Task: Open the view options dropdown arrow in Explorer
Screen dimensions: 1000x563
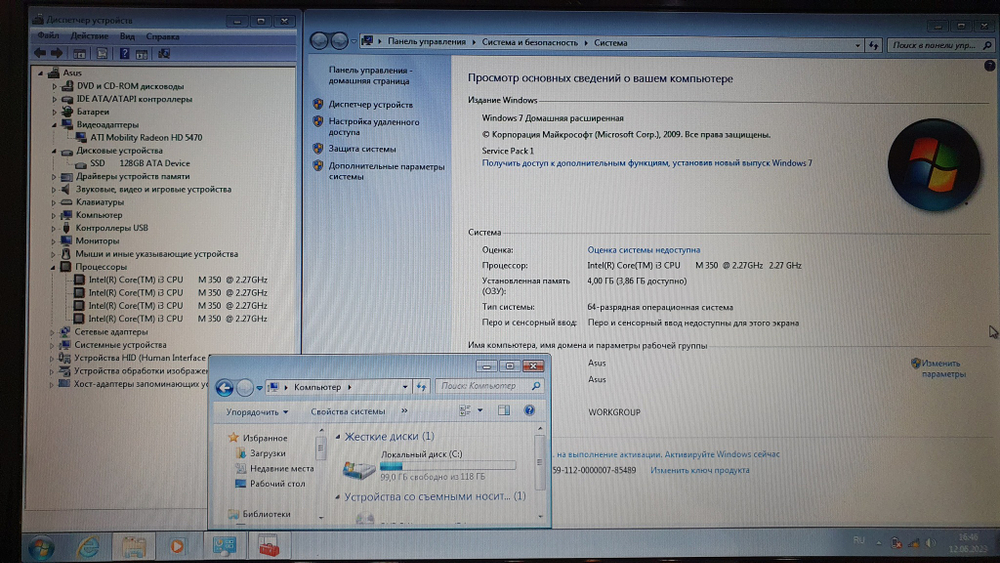Action: 480,411
